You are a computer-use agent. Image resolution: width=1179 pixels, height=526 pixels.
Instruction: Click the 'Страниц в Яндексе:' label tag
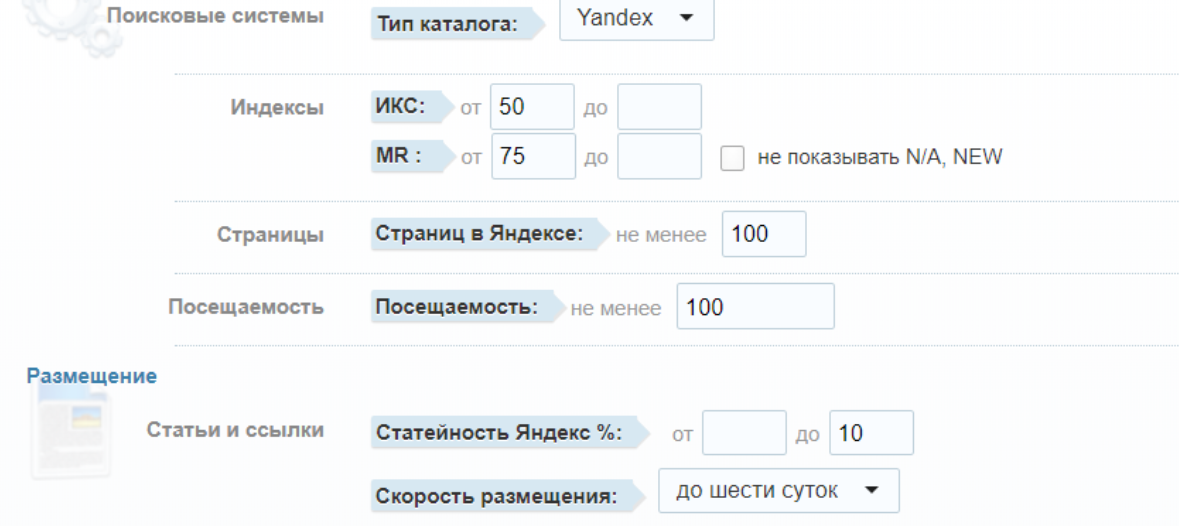click(479, 234)
